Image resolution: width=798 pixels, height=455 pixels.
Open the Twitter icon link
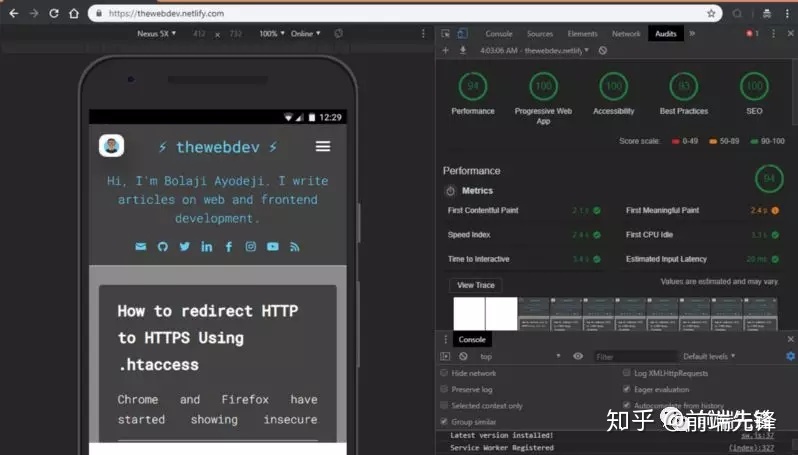184,247
